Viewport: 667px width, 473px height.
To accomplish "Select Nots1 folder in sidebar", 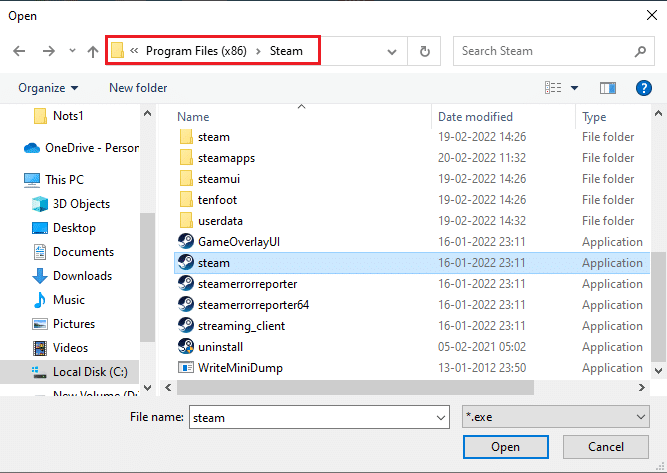I will (x=68, y=116).
